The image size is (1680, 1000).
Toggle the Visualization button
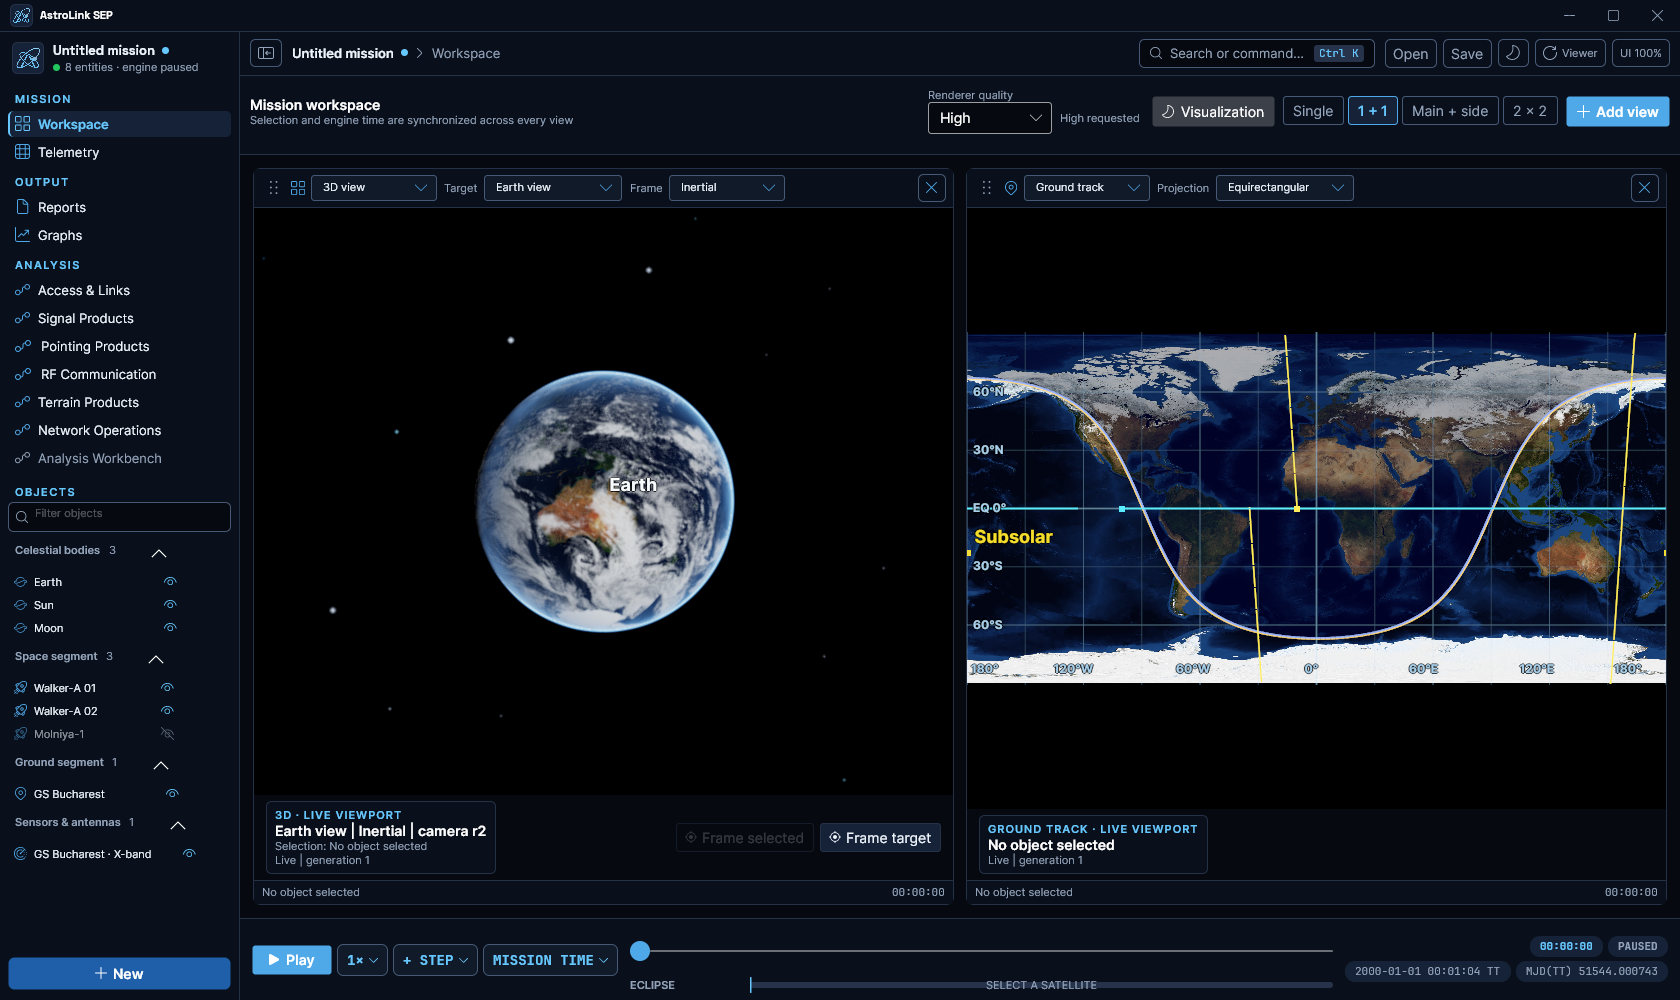click(x=1213, y=111)
